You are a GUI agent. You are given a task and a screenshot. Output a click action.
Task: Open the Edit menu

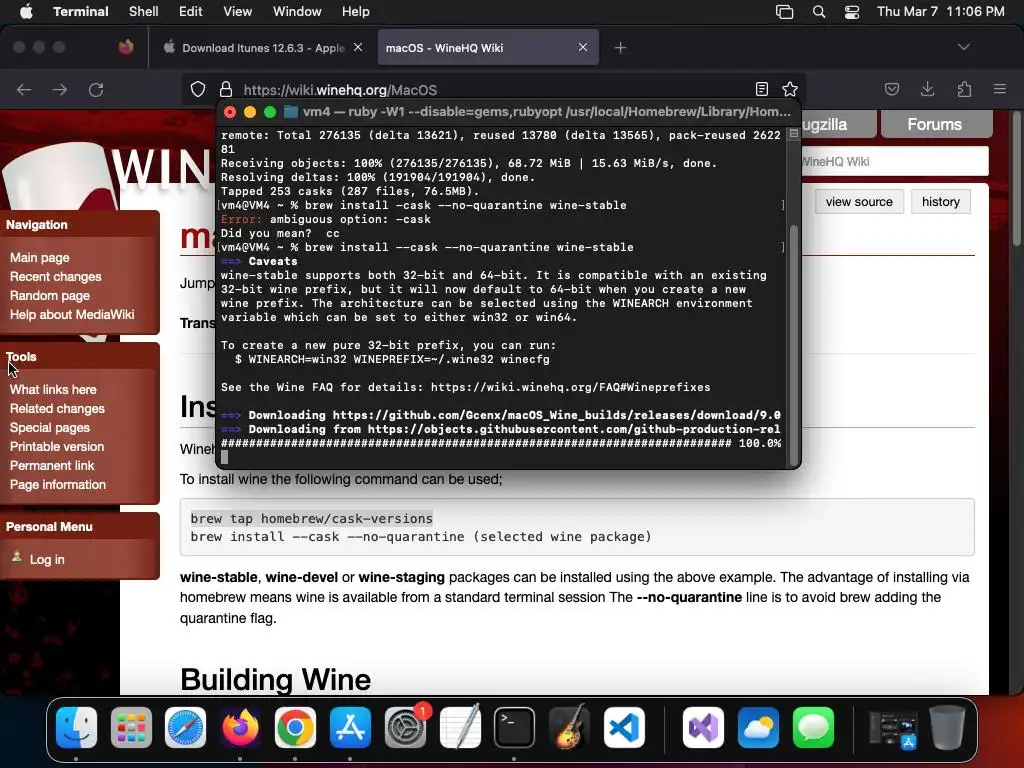[191, 12]
